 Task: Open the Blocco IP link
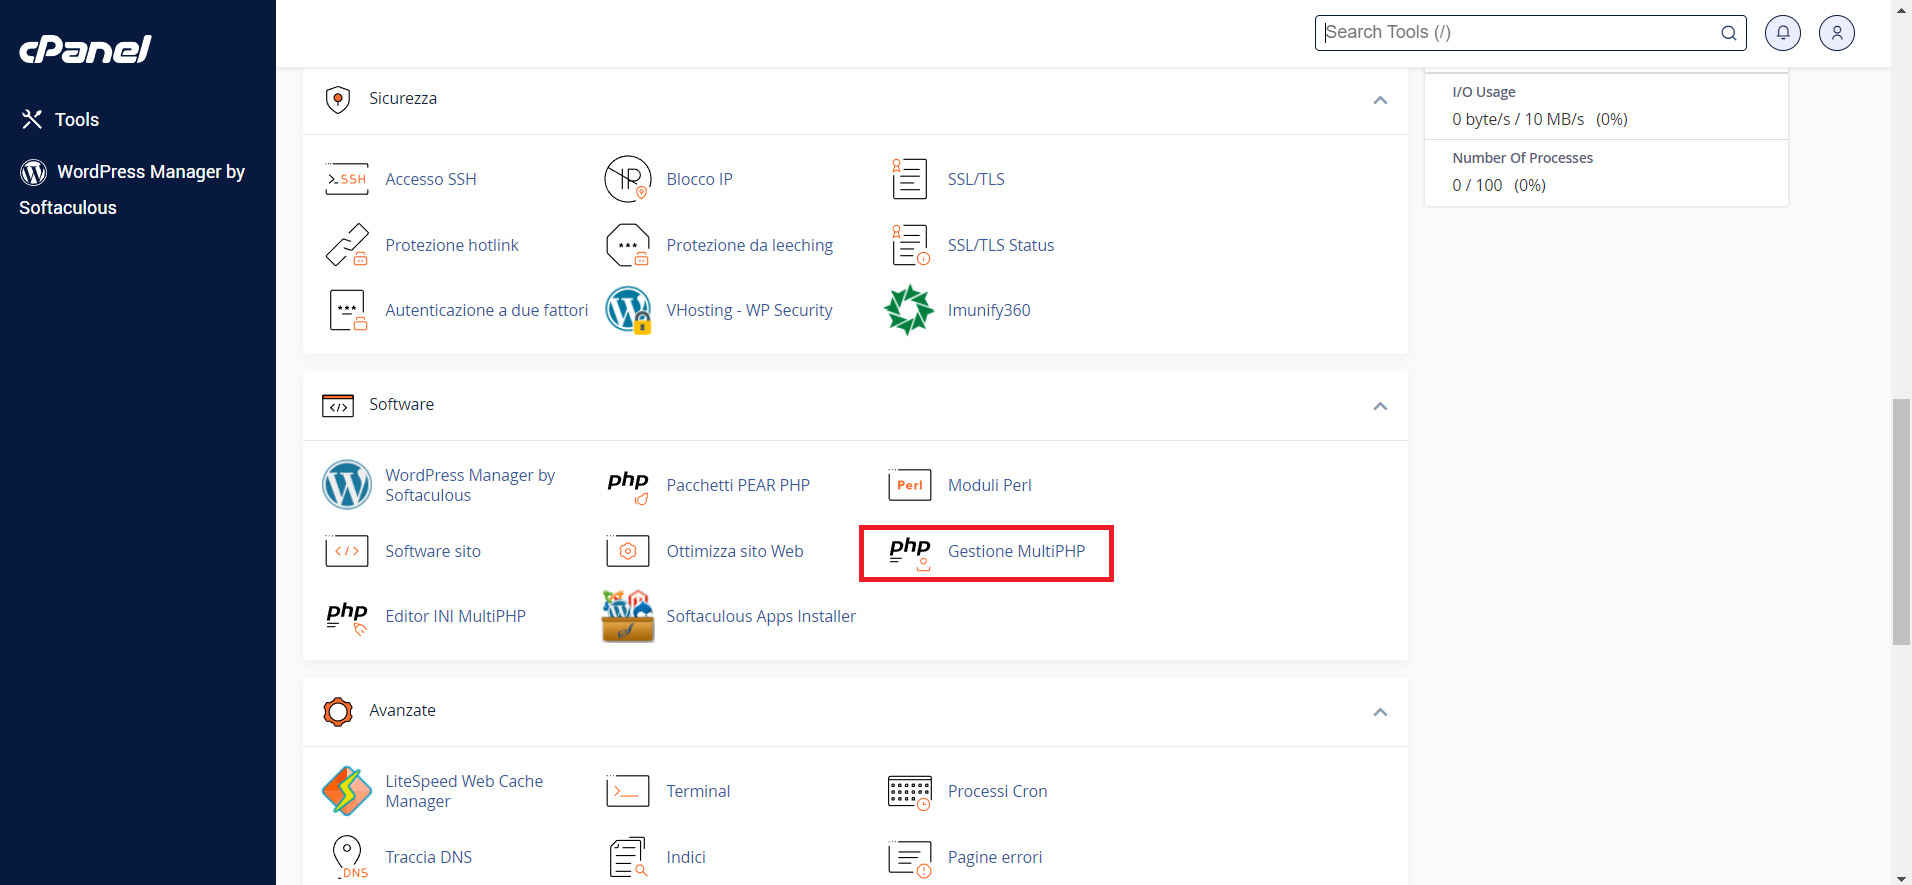coord(699,179)
